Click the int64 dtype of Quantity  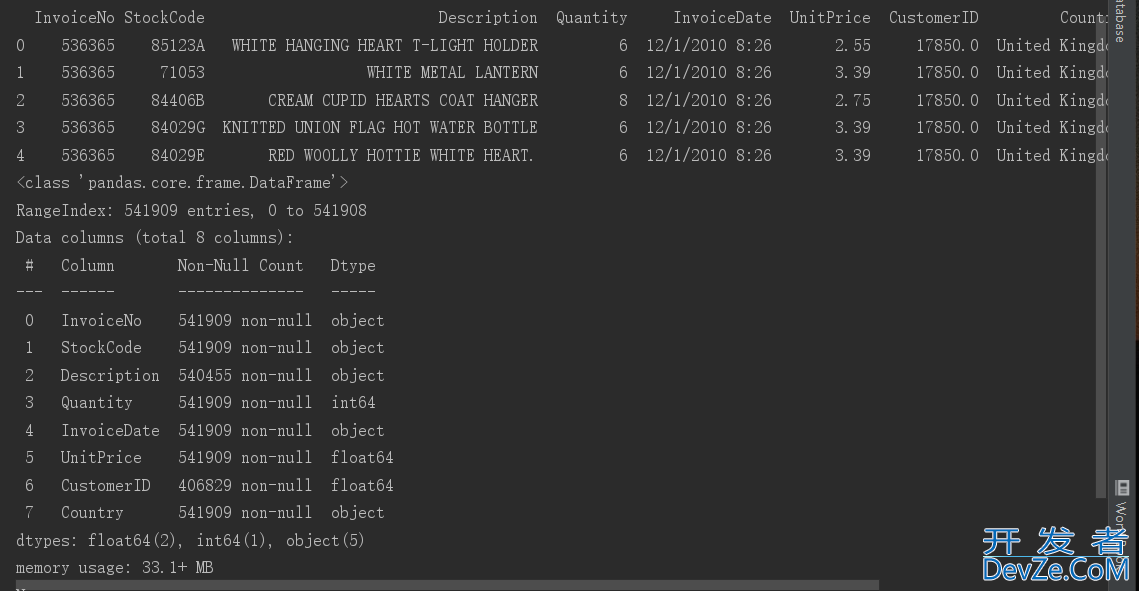pyautogui.click(x=353, y=403)
